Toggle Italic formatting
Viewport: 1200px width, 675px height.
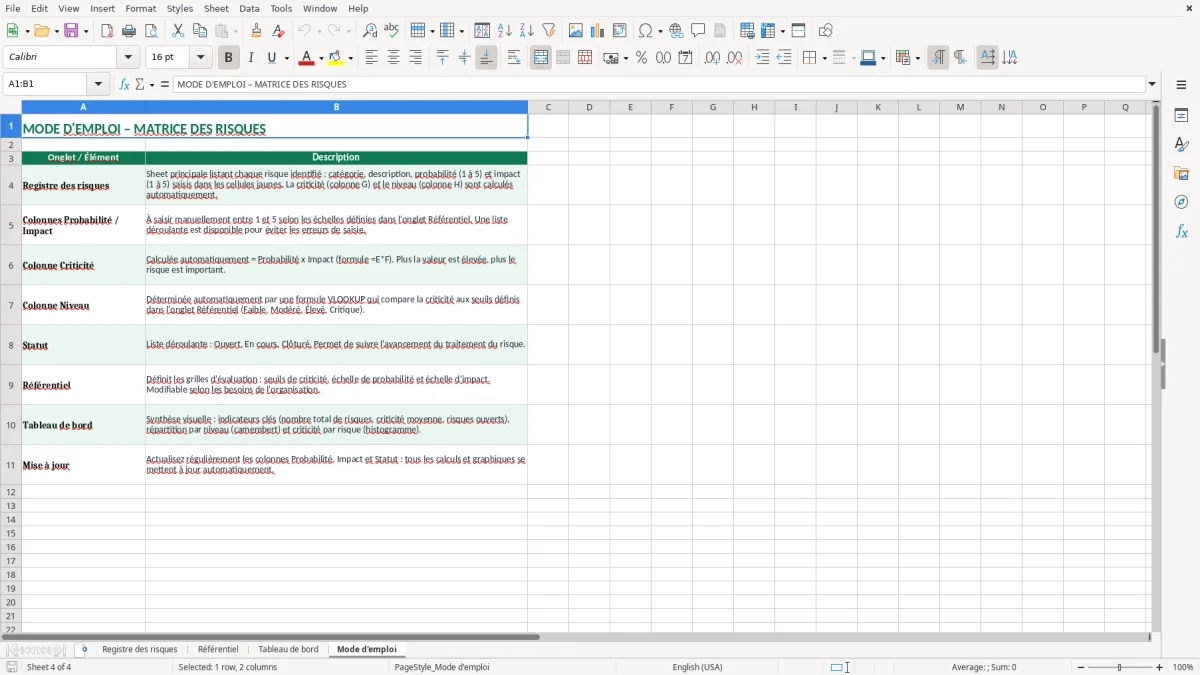click(x=251, y=58)
